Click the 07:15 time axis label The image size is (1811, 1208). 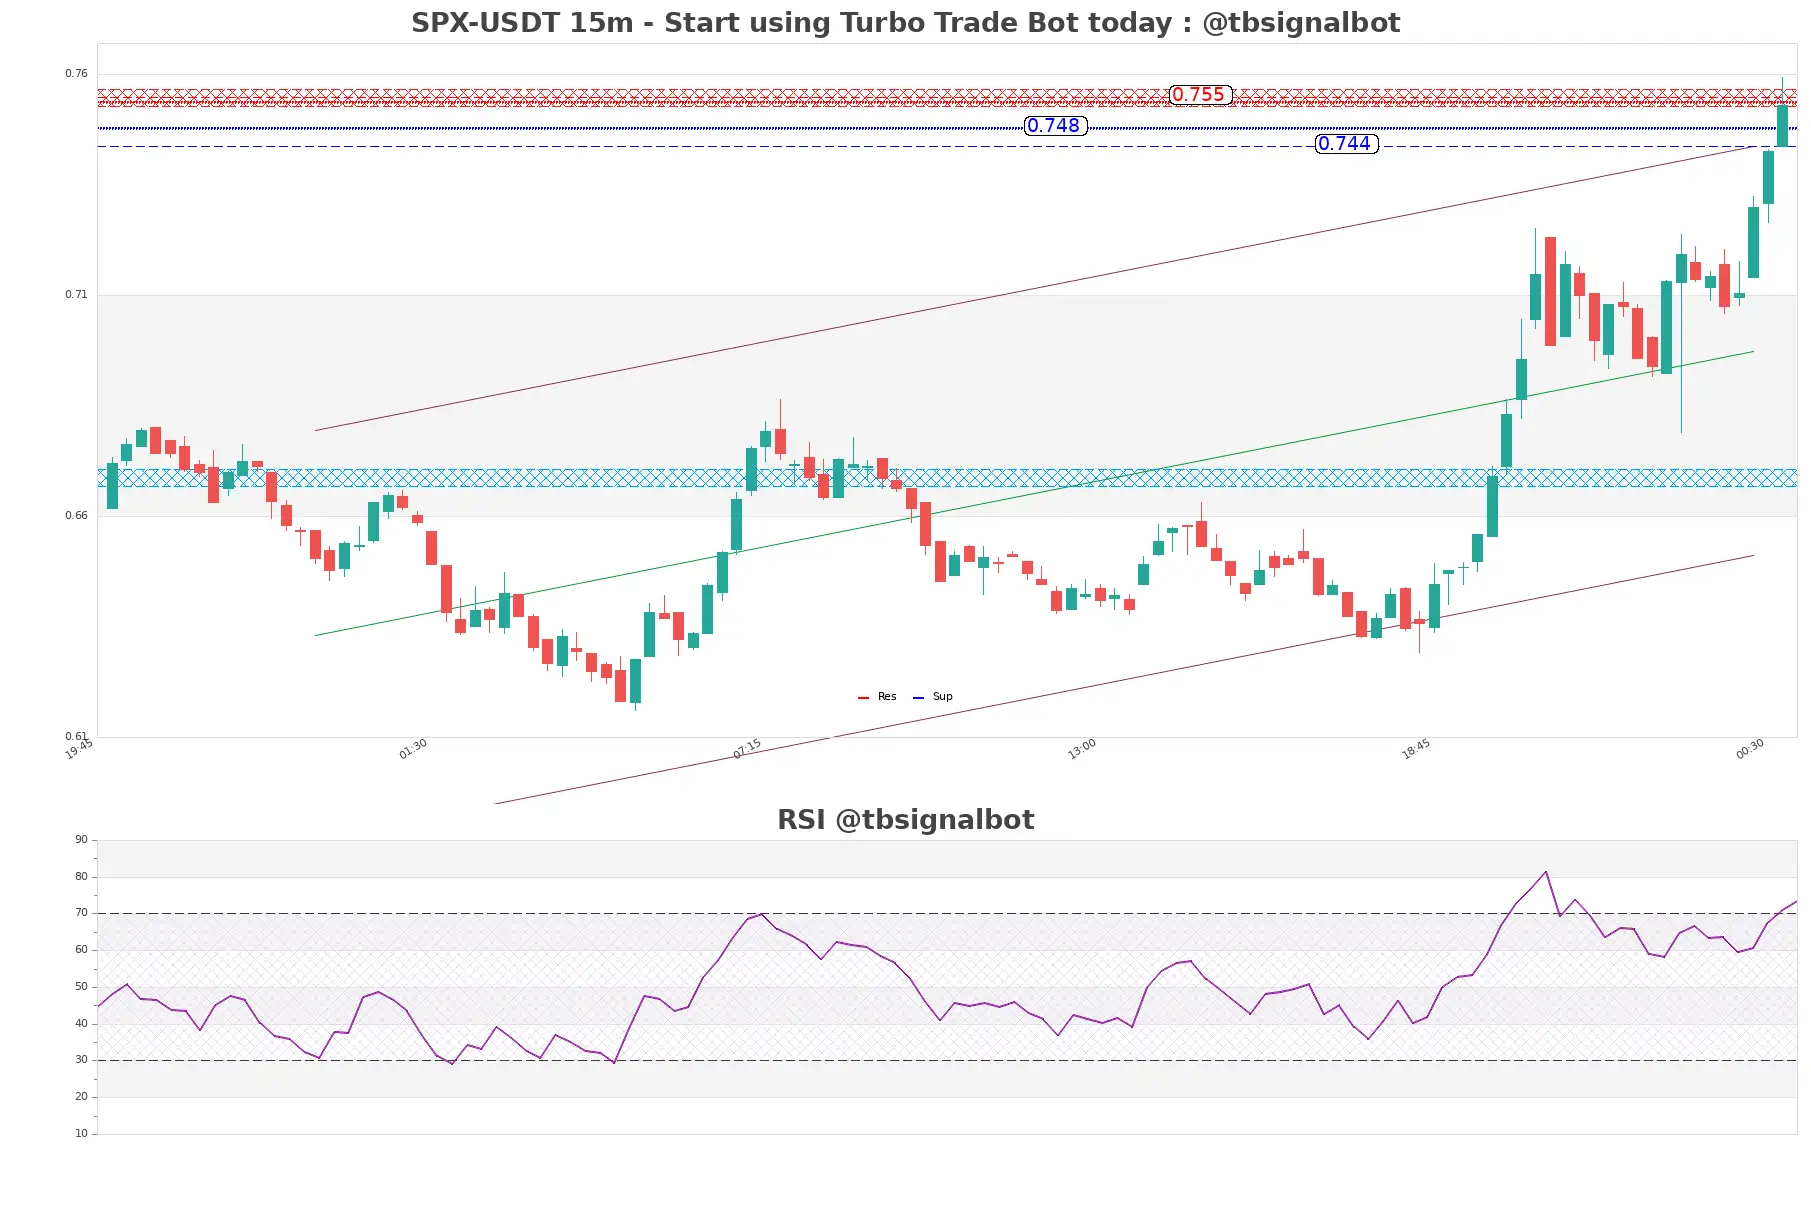coord(747,750)
